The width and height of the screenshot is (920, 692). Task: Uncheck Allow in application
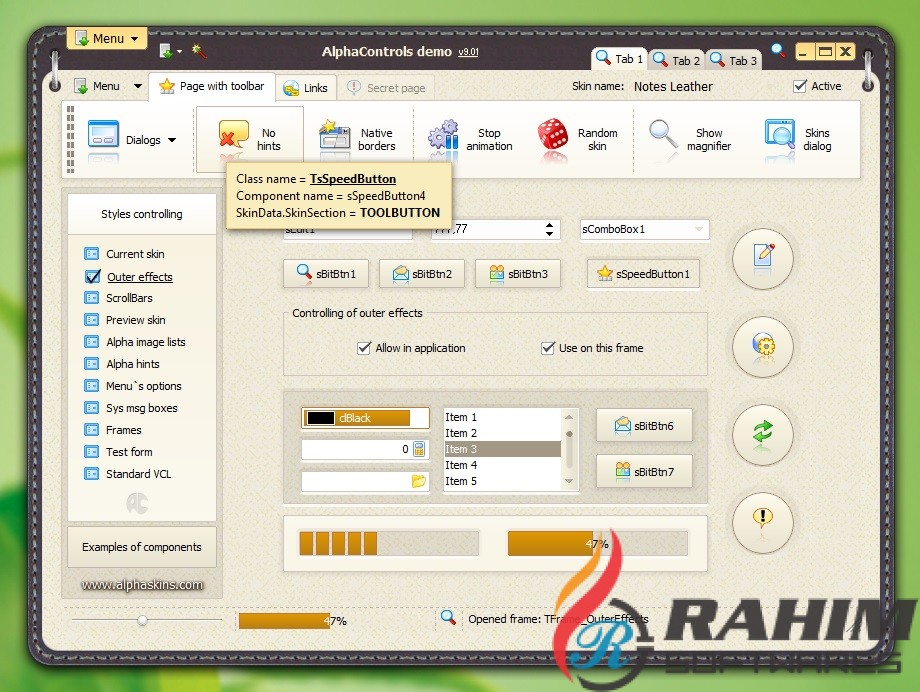coord(364,348)
